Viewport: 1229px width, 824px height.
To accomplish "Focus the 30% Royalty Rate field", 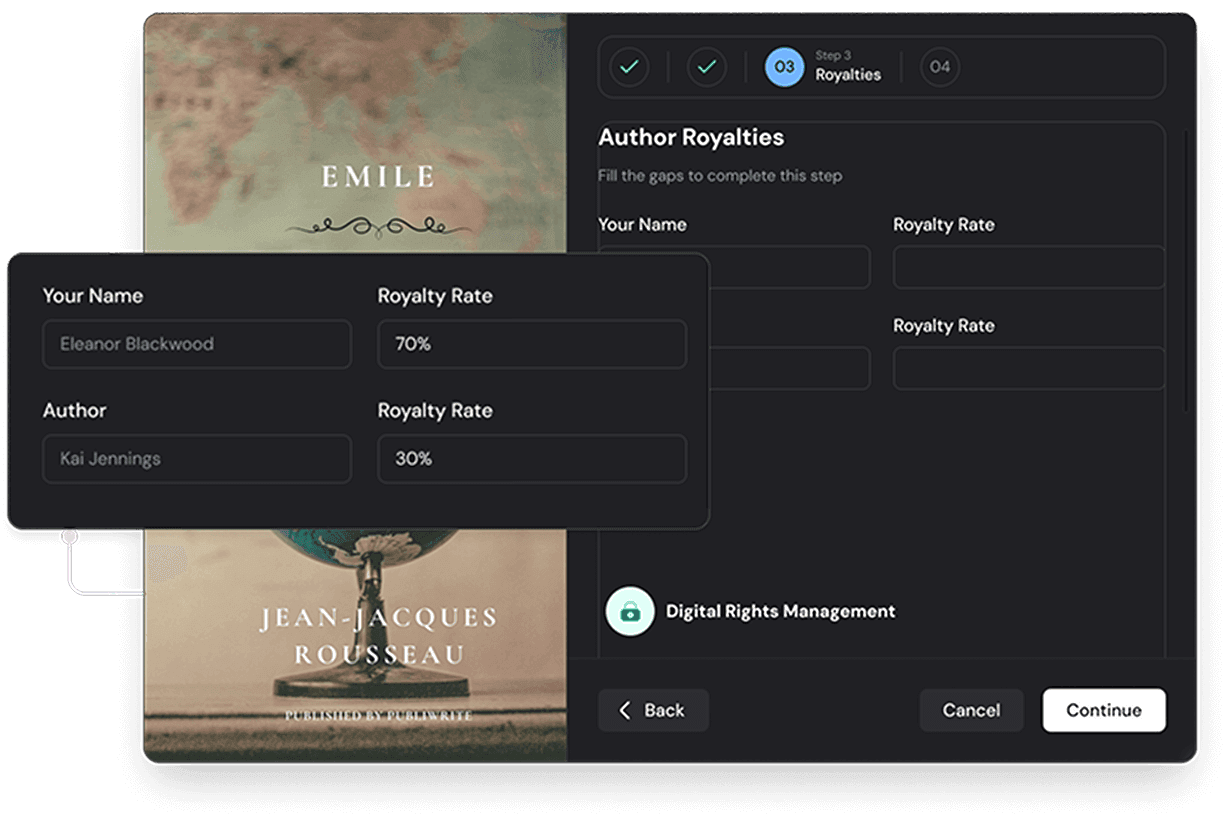I will 531,459.
